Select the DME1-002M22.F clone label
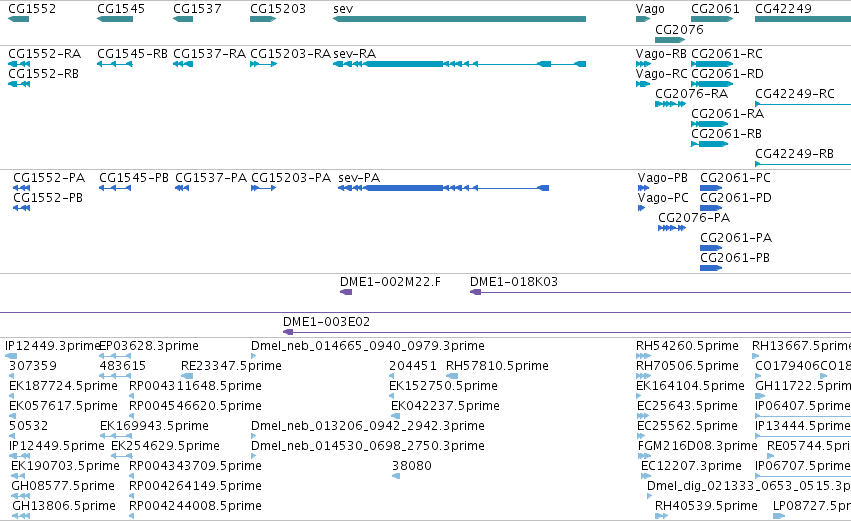851x521 pixels. pos(390,282)
